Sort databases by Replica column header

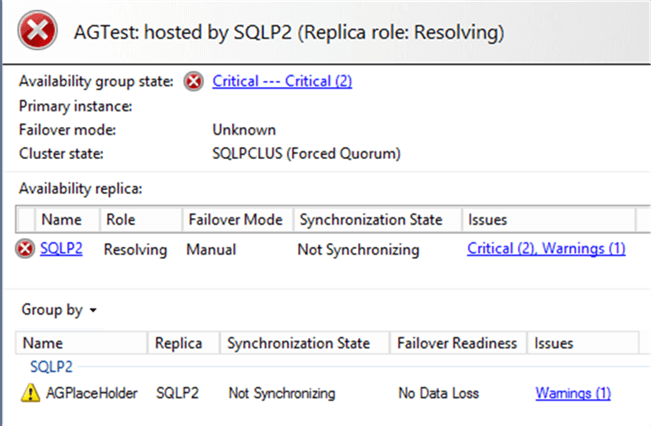pos(180,343)
